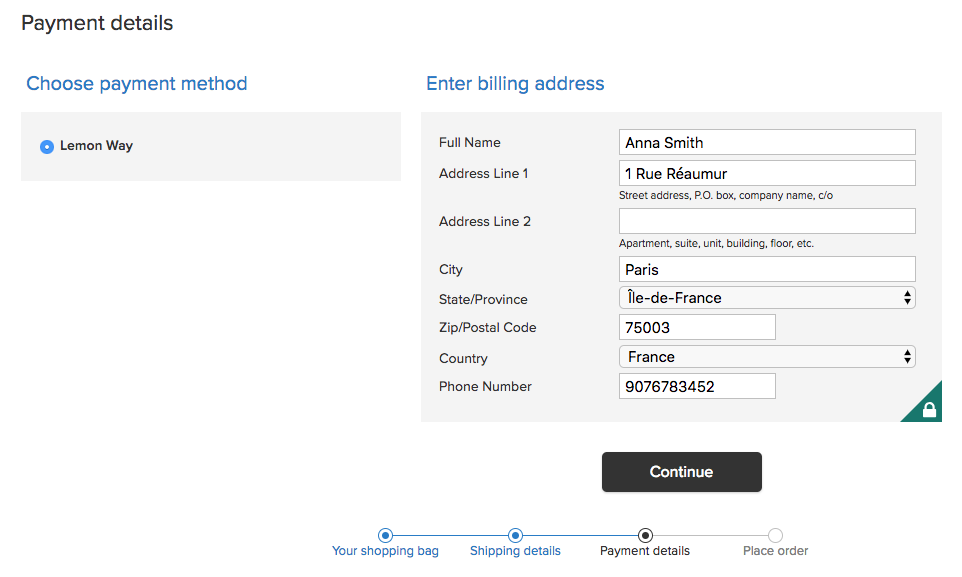Viewport: 962px width, 577px height.
Task: Click the Shipping details step circle
Action: click(x=515, y=535)
